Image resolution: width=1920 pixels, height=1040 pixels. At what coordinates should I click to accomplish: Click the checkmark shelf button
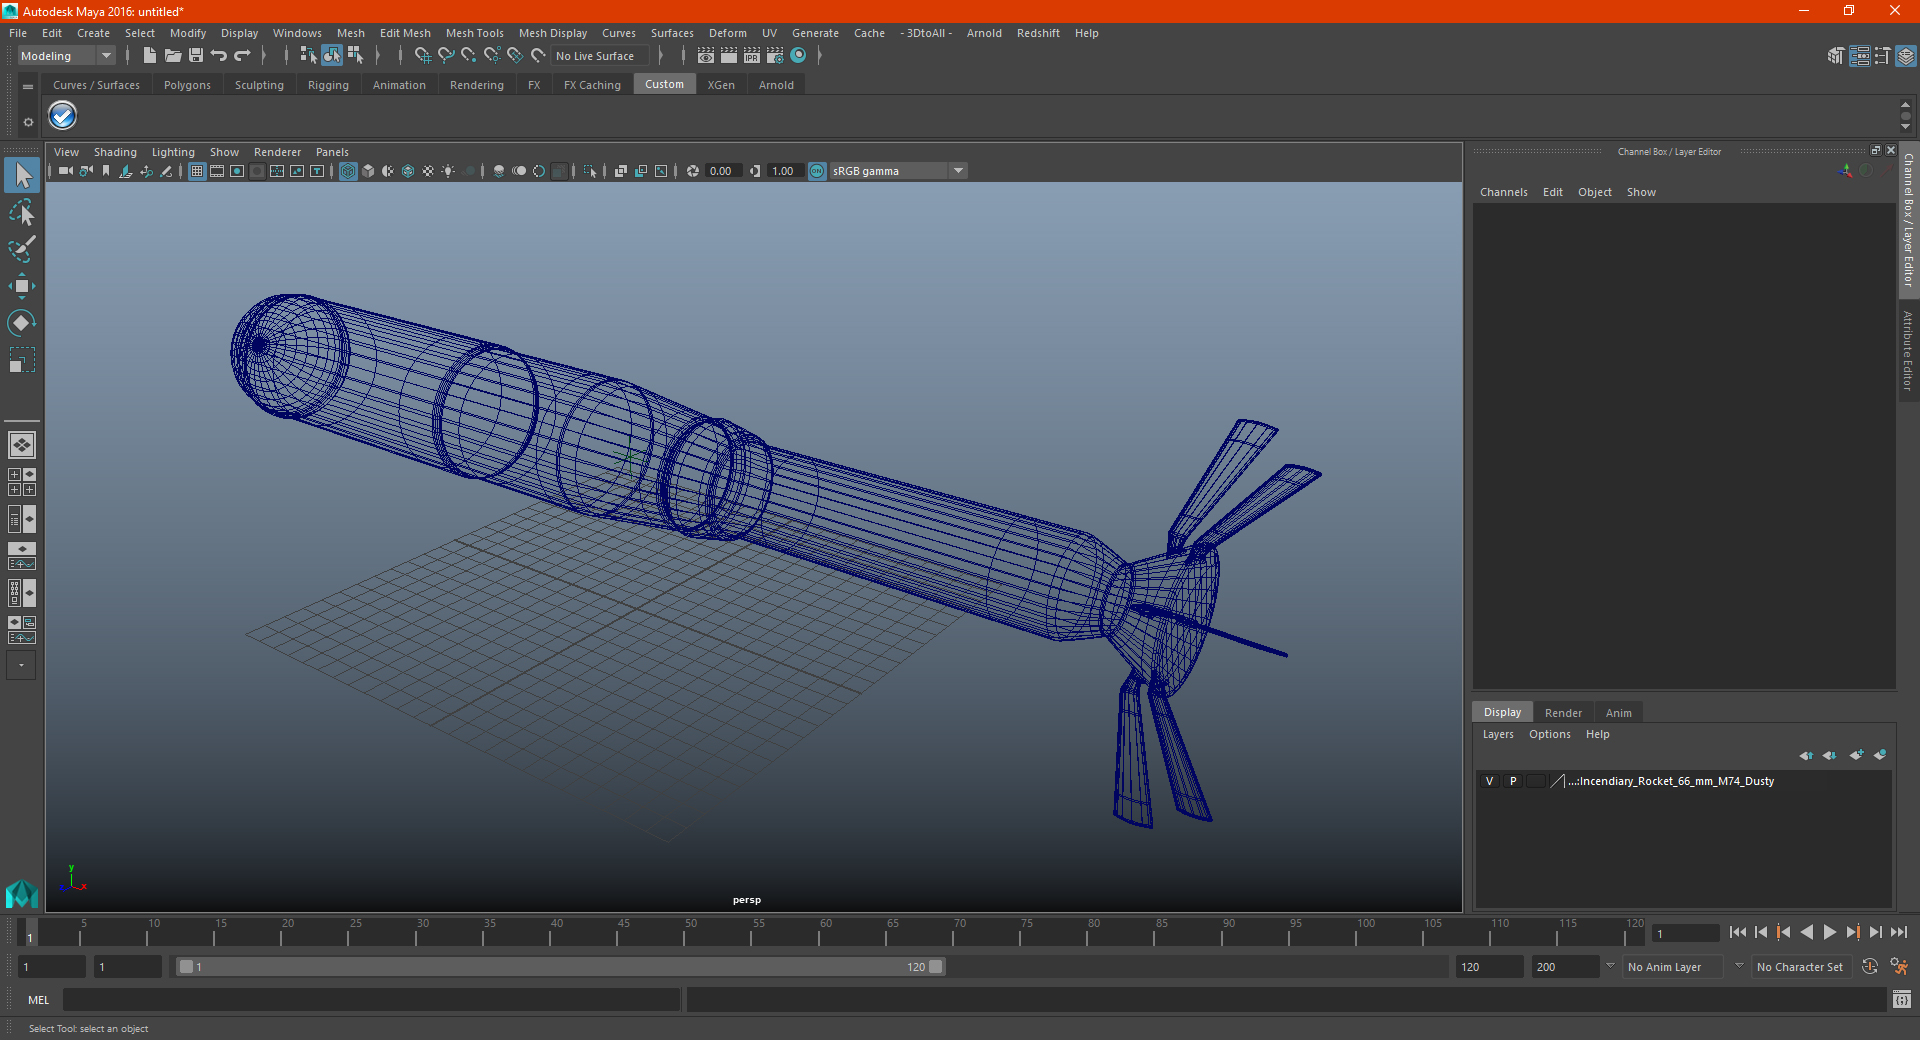pyautogui.click(x=63, y=116)
